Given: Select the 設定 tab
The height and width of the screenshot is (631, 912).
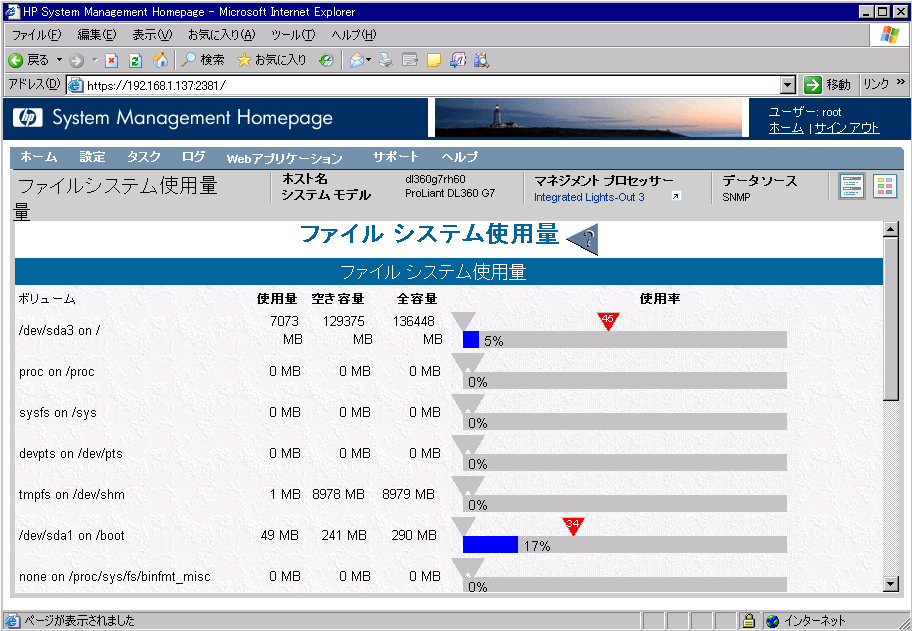Looking at the screenshot, I should click(92, 157).
